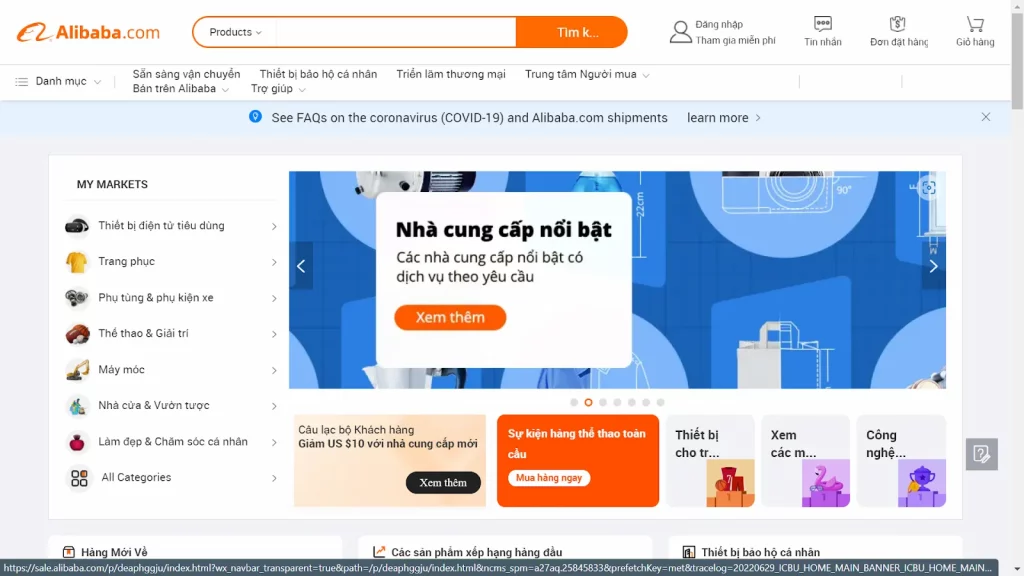Image resolution: width=1024 pixels, height=576 pixels.
Task: Click the orange Xem thêm banner button
Action: pos(450,317)
